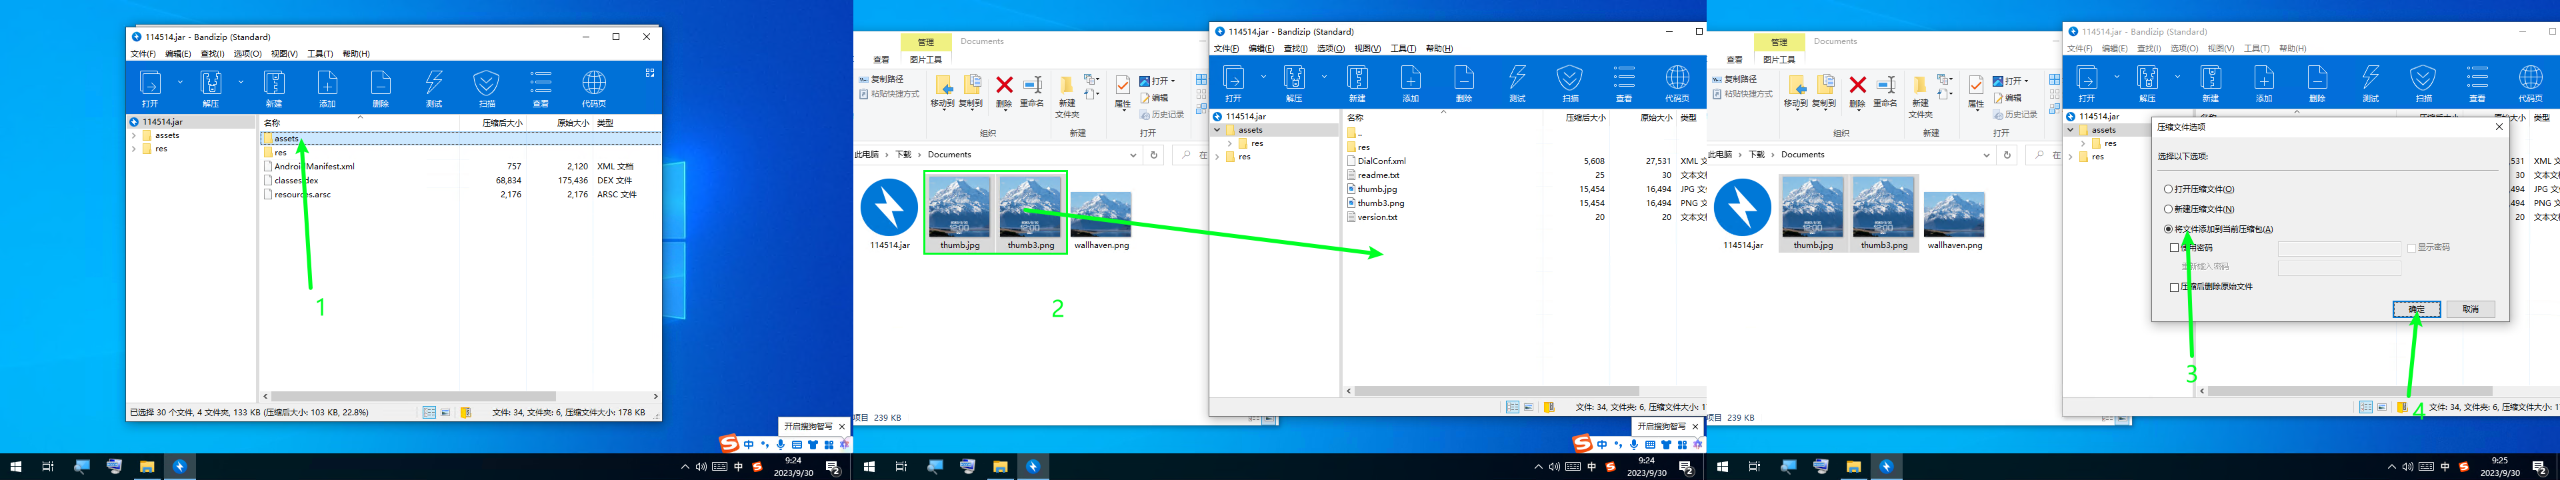The image size is (2560, 480).
Task: Select the 打开压缩文件(O) radio option
Action: pyautogui.click(x=2168, y=189)
